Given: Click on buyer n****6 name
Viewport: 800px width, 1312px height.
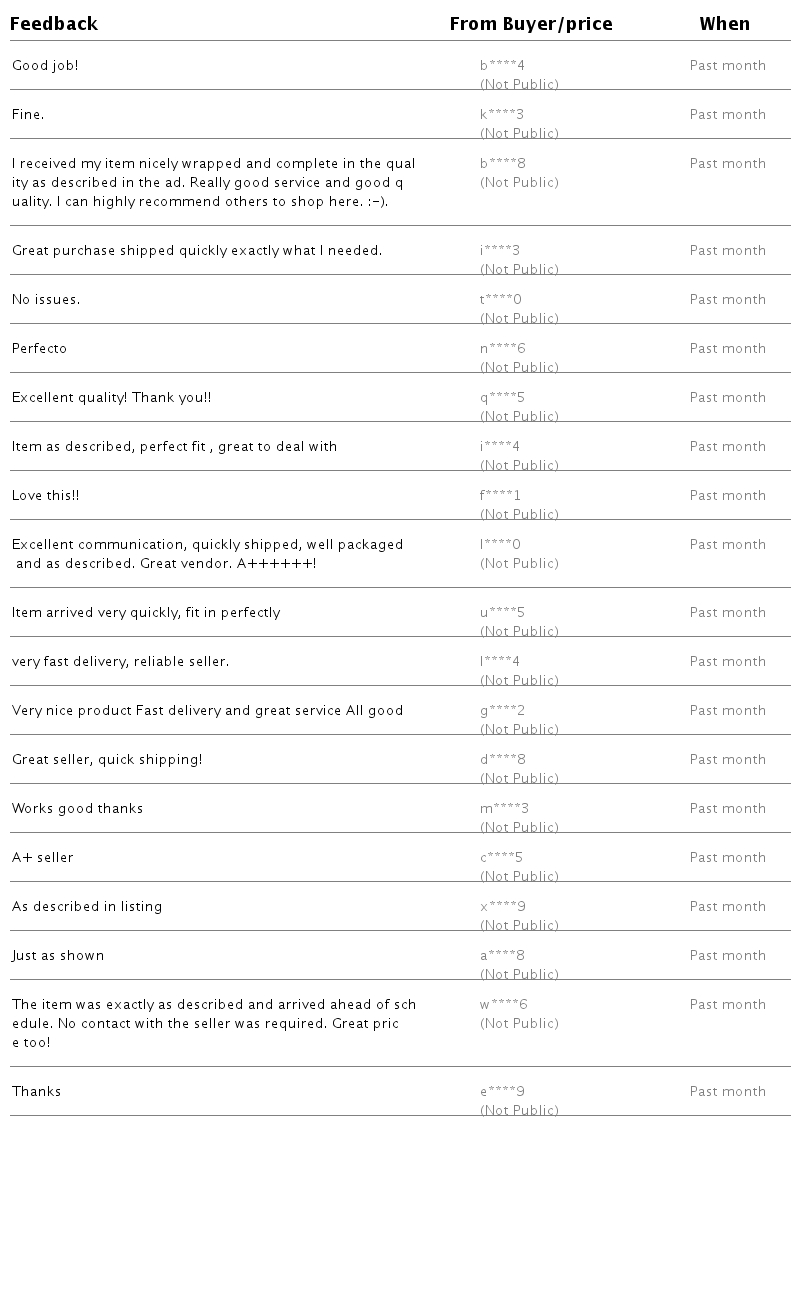Looking at the screenshot, I should [502, 349].
